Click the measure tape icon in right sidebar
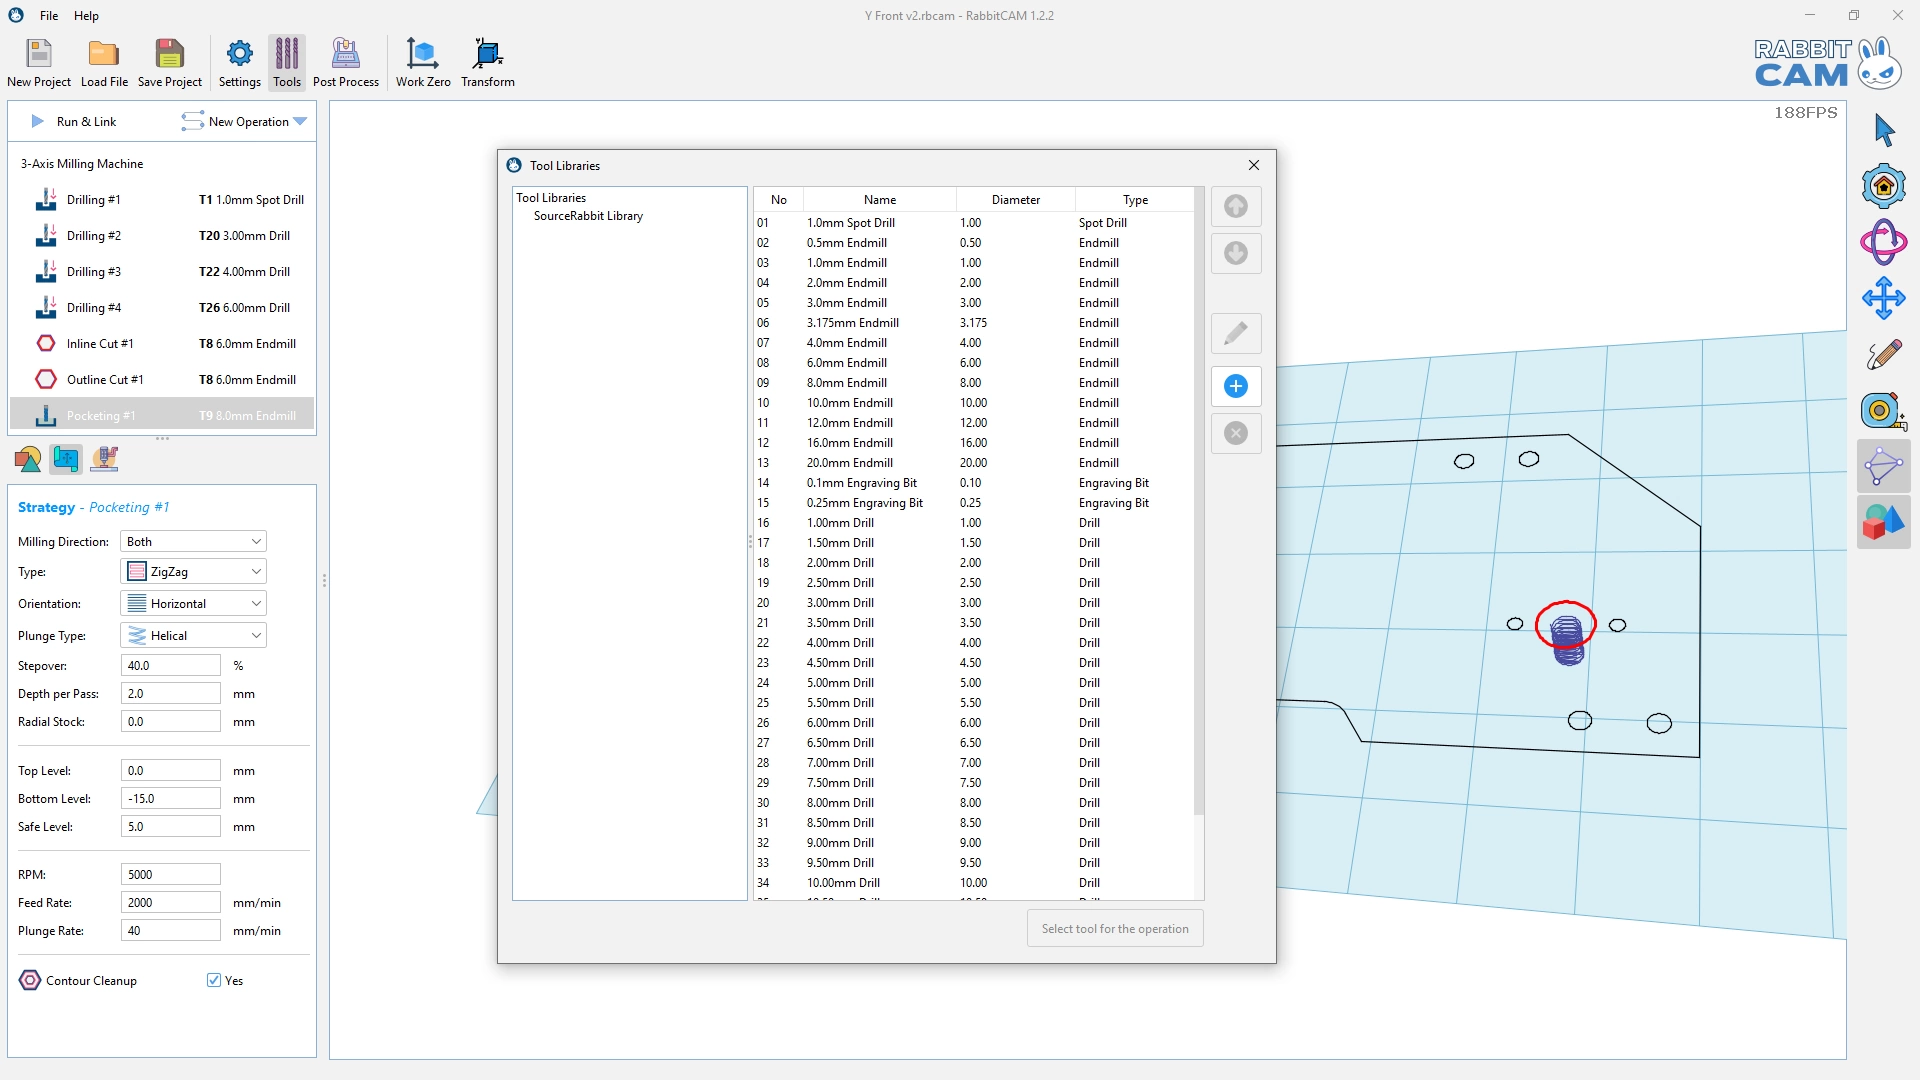This screenshot has height=1080, width=1920. [1882, 410]
